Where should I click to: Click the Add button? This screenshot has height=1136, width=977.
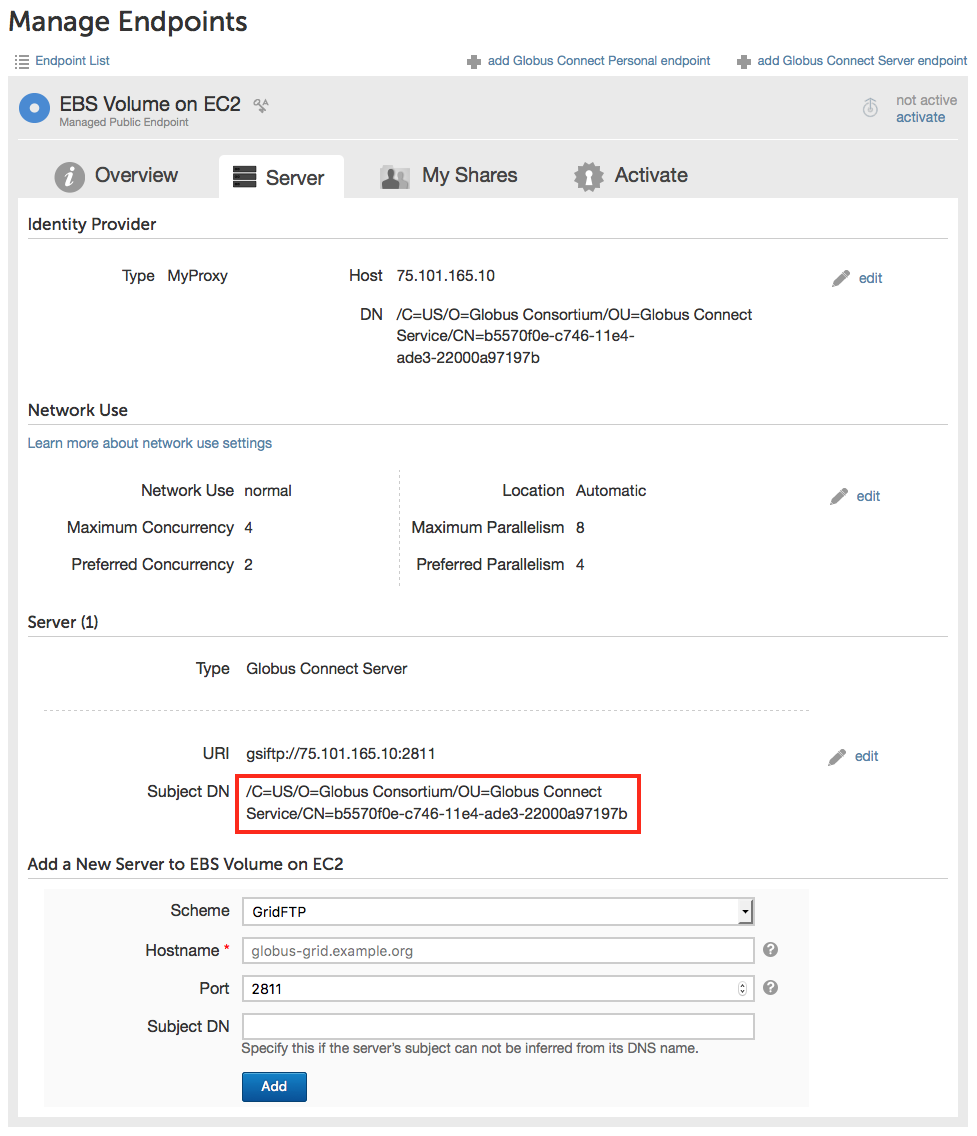point(274,1087)
